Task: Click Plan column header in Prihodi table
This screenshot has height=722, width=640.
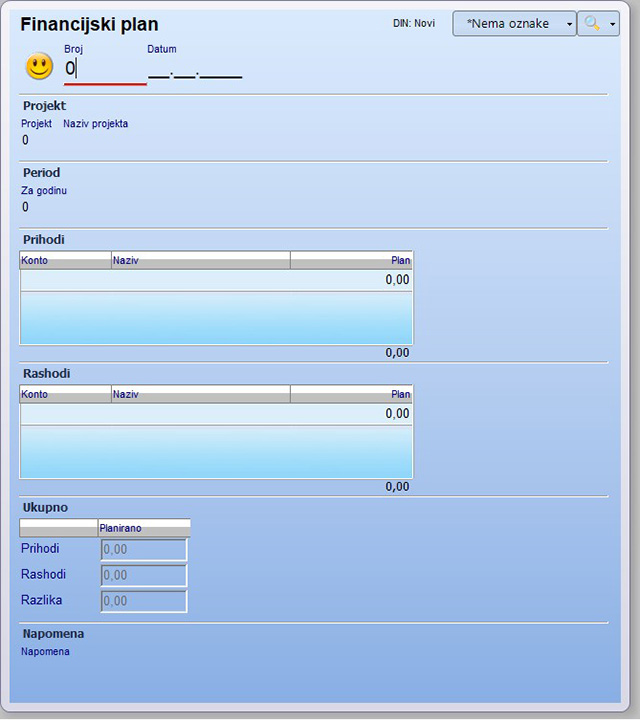Action: [351, 260]
